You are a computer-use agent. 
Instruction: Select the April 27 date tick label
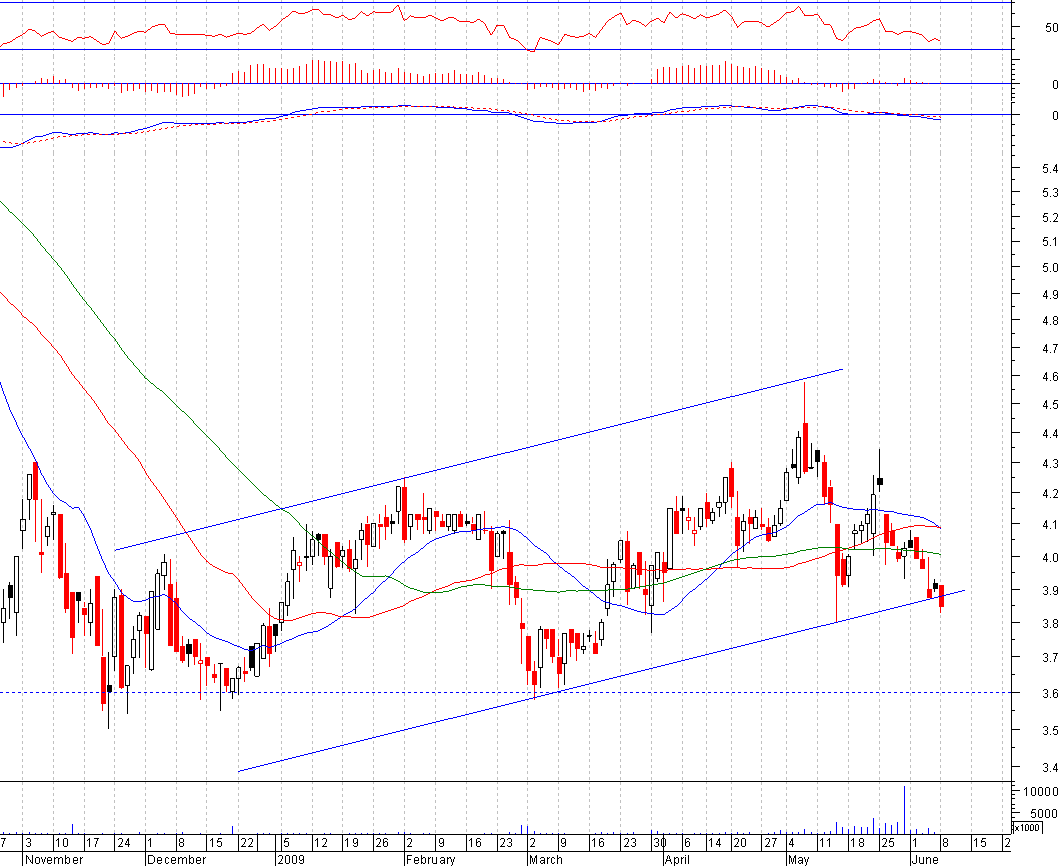click(x=771, y=843)
